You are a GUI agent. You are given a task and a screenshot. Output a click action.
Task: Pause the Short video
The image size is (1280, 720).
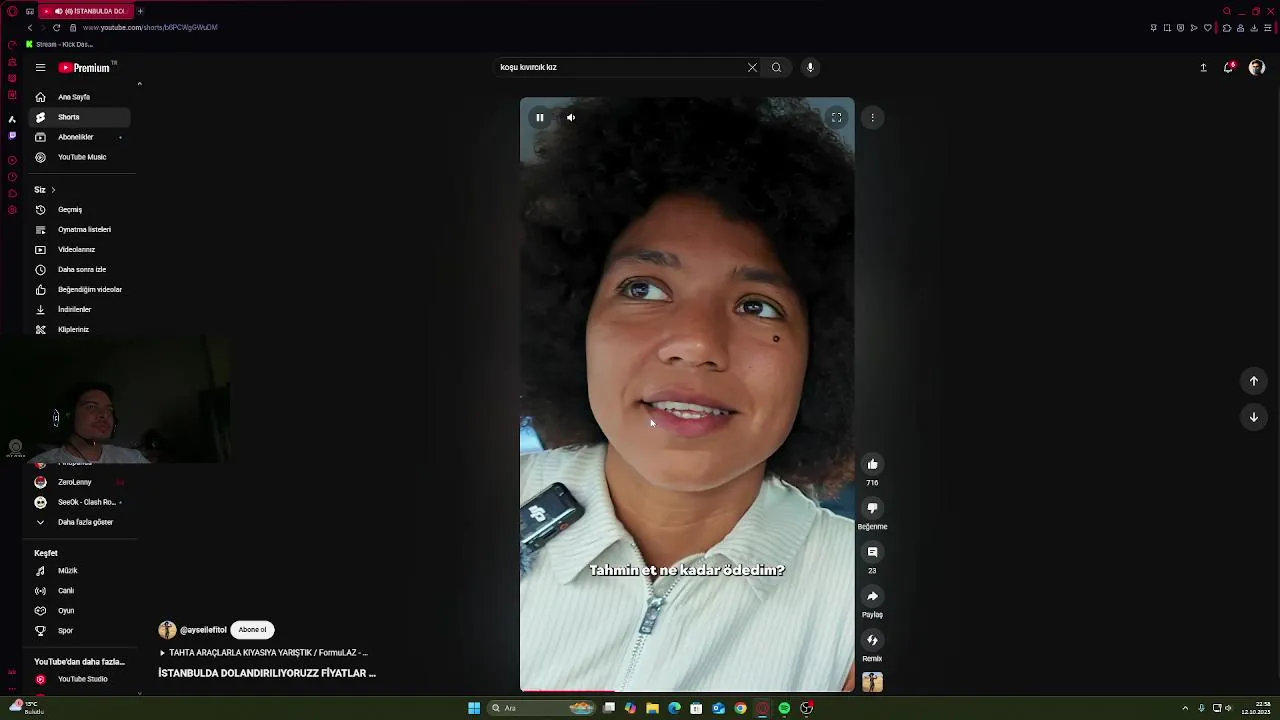[x=540, y=118]
